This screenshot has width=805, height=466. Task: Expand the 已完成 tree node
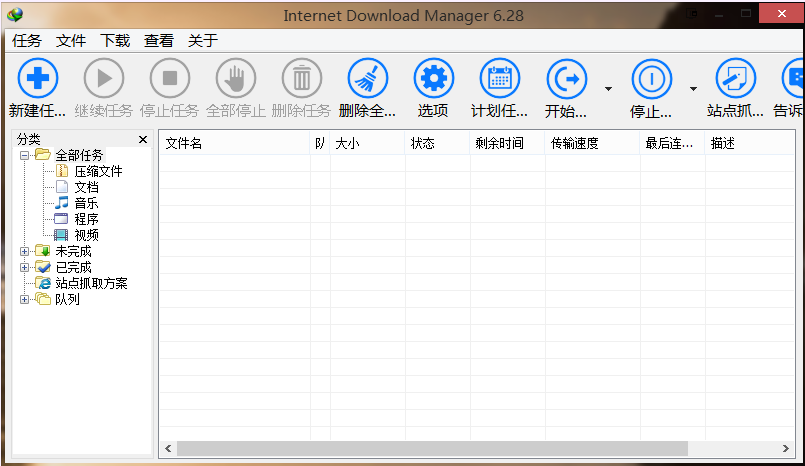[x=24, y=267]
